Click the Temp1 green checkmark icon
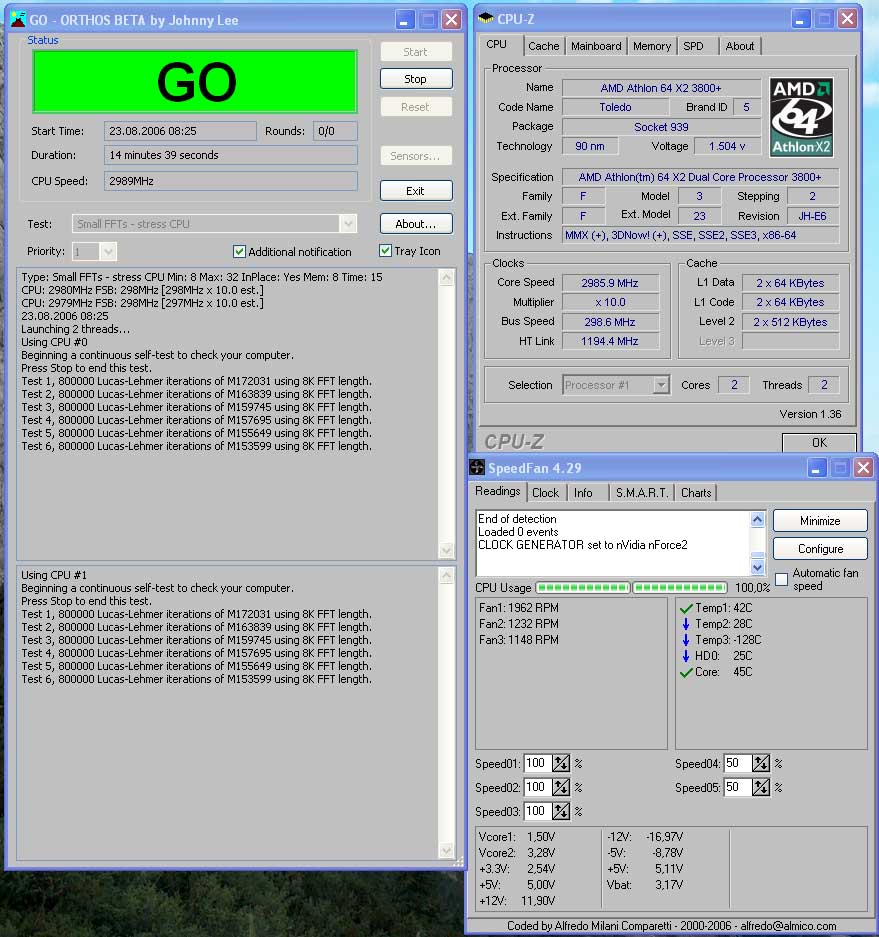Image resolution: width=879 pixels, height=937 pixels. click(x=686, y=608)
